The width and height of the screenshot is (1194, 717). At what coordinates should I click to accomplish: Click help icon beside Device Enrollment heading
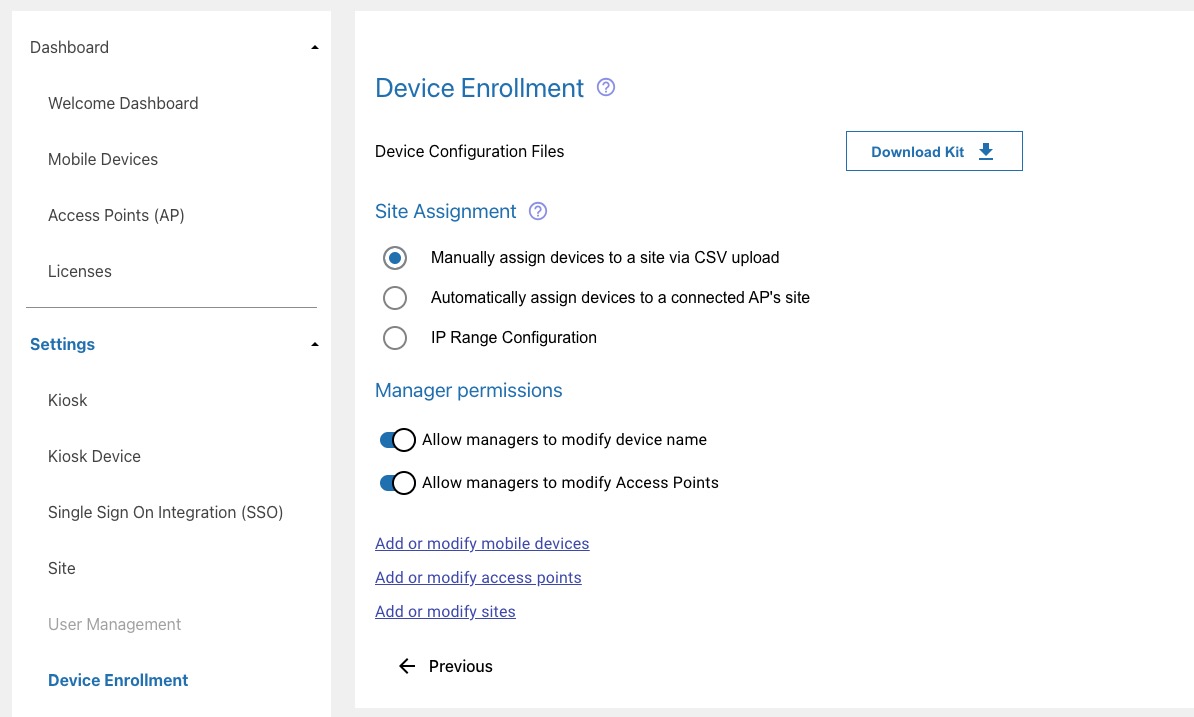pos(605,88)
